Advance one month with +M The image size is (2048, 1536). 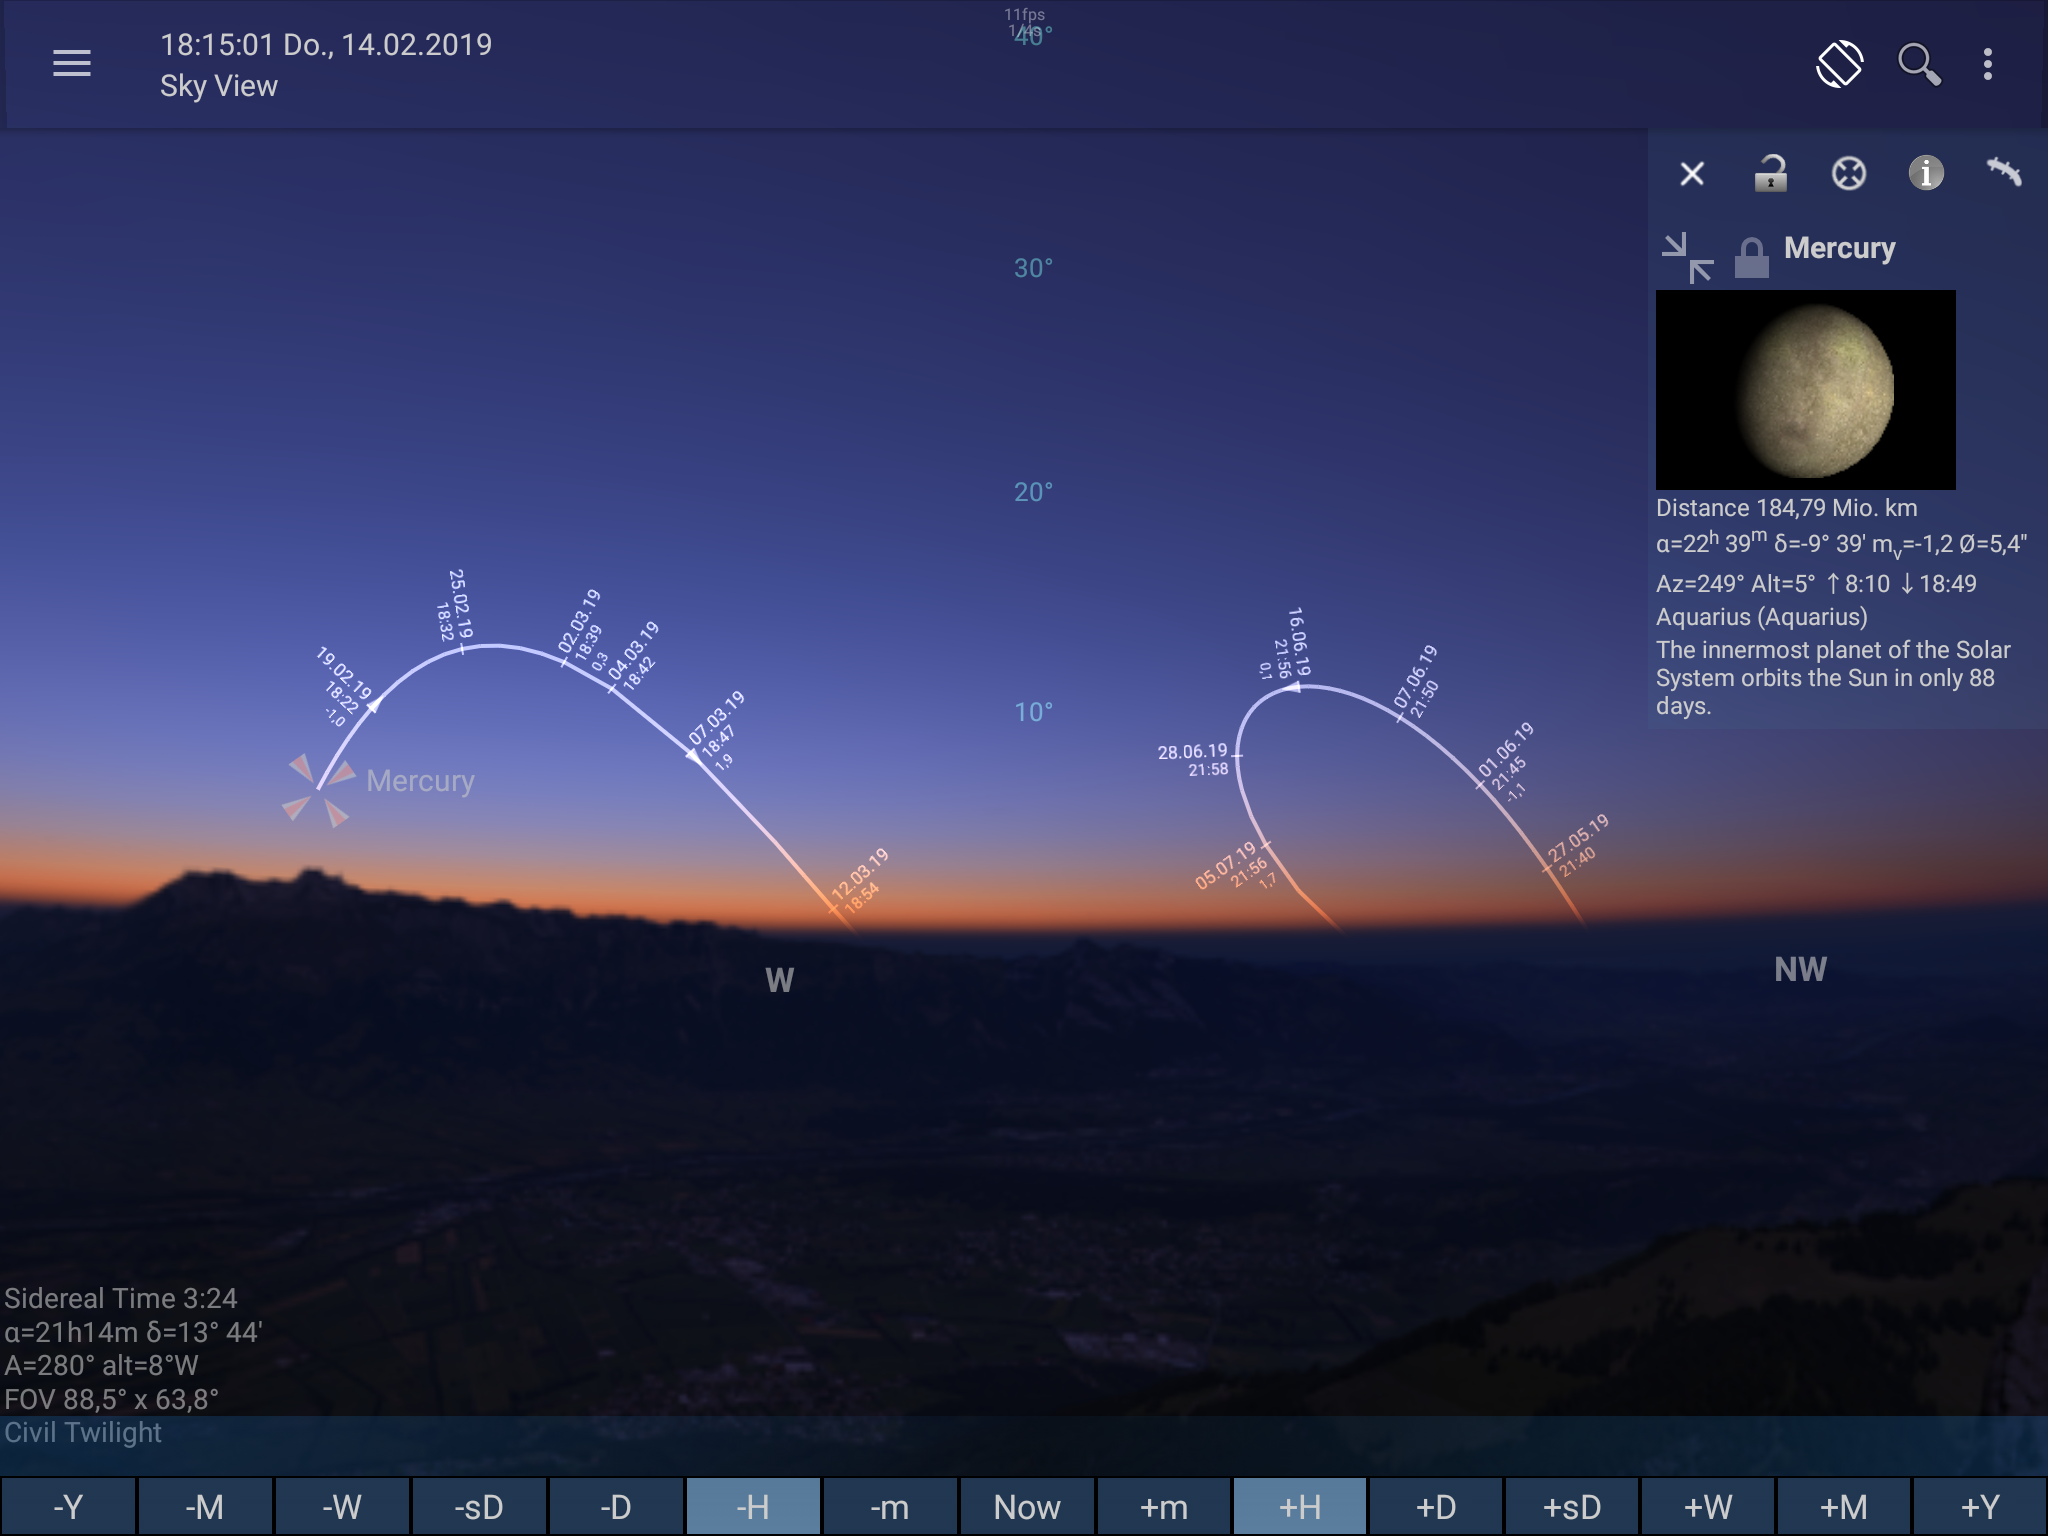1845,1506
